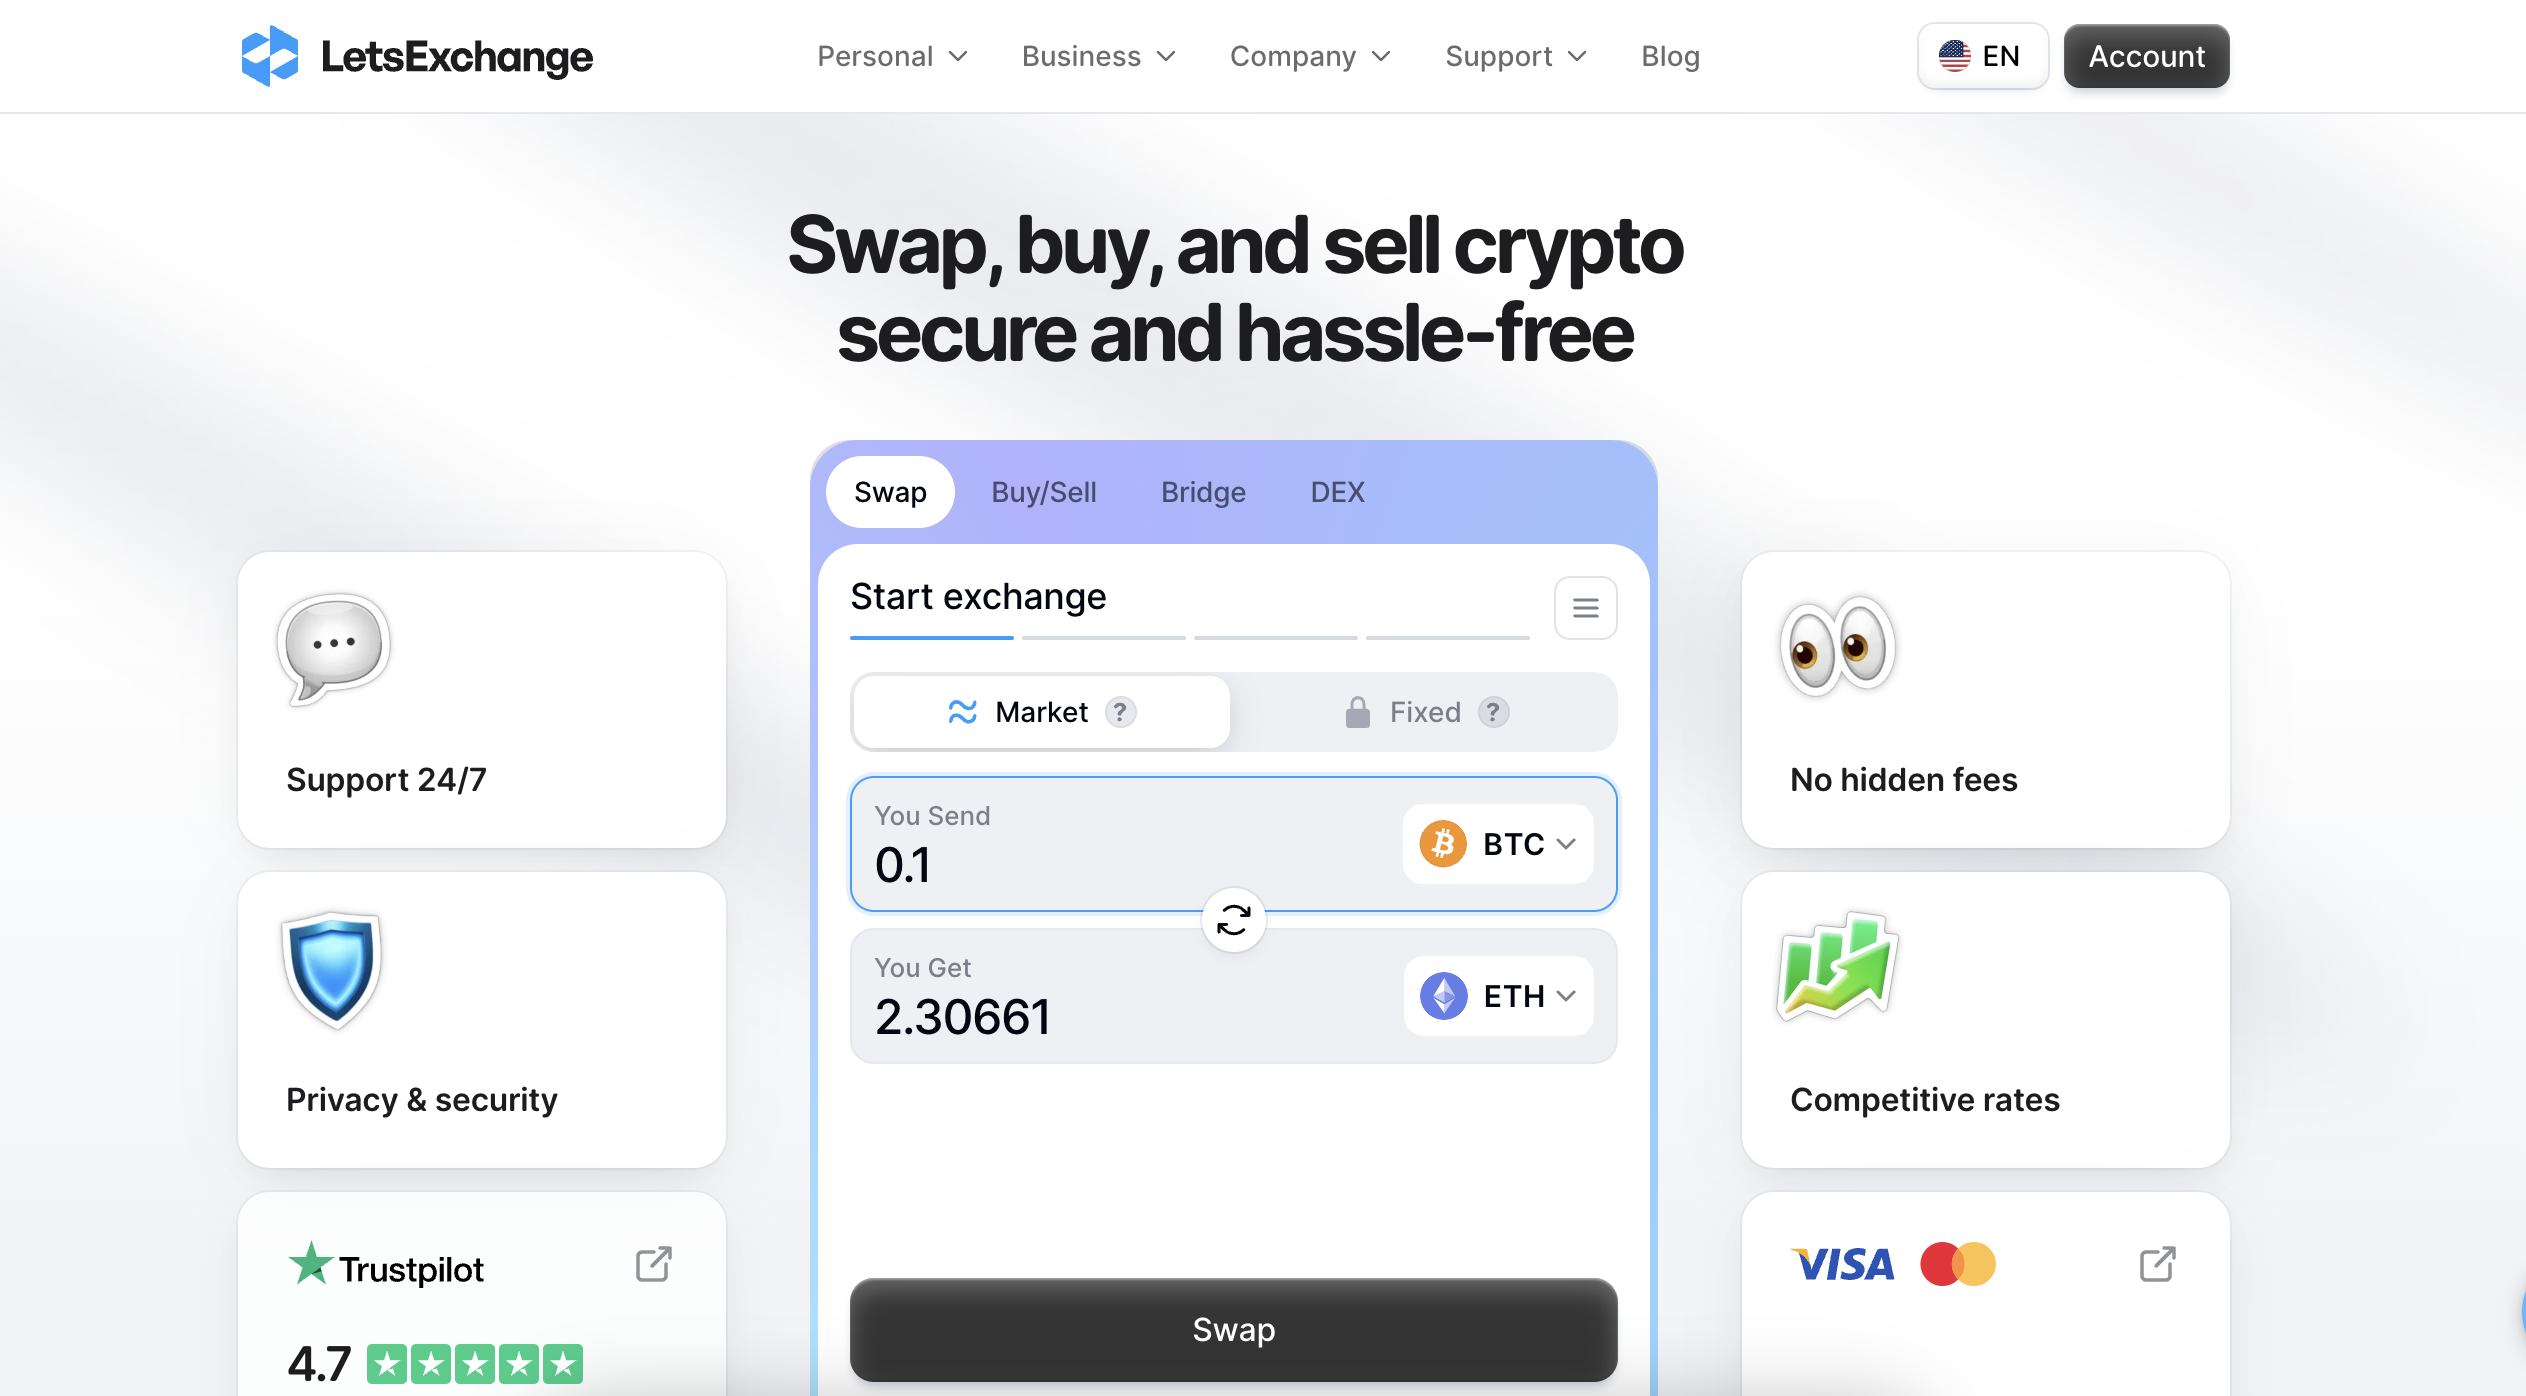2526x1396 pixels.
Task: Click the Account button in header
Action: 2148,55
